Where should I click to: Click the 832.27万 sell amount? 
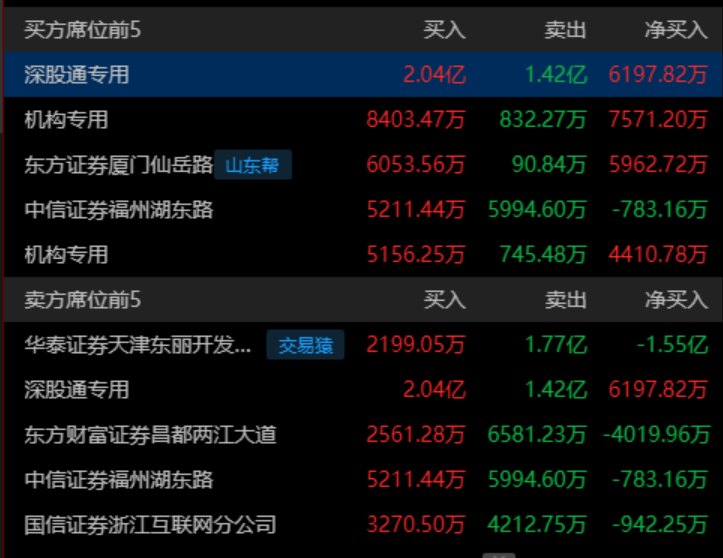[543, 120]
